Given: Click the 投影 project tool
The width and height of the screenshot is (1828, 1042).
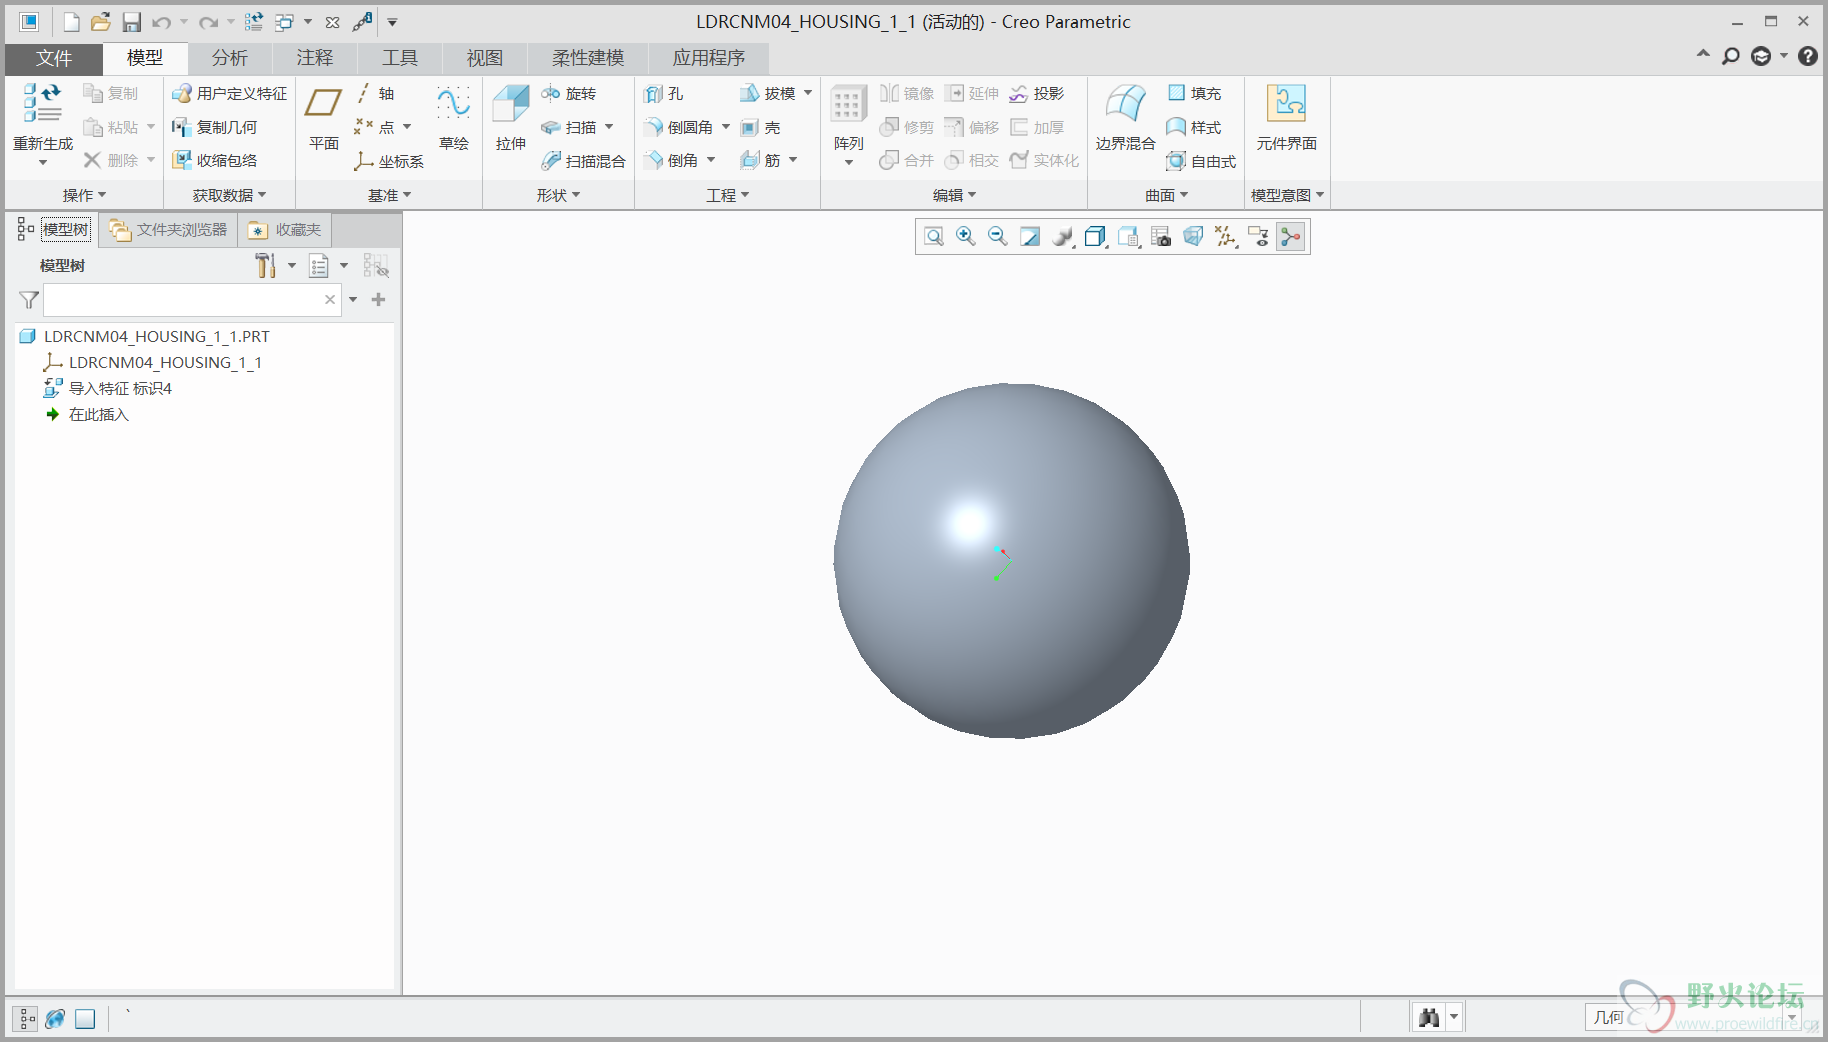Looking at the screenshot, I should point(1037,94).
